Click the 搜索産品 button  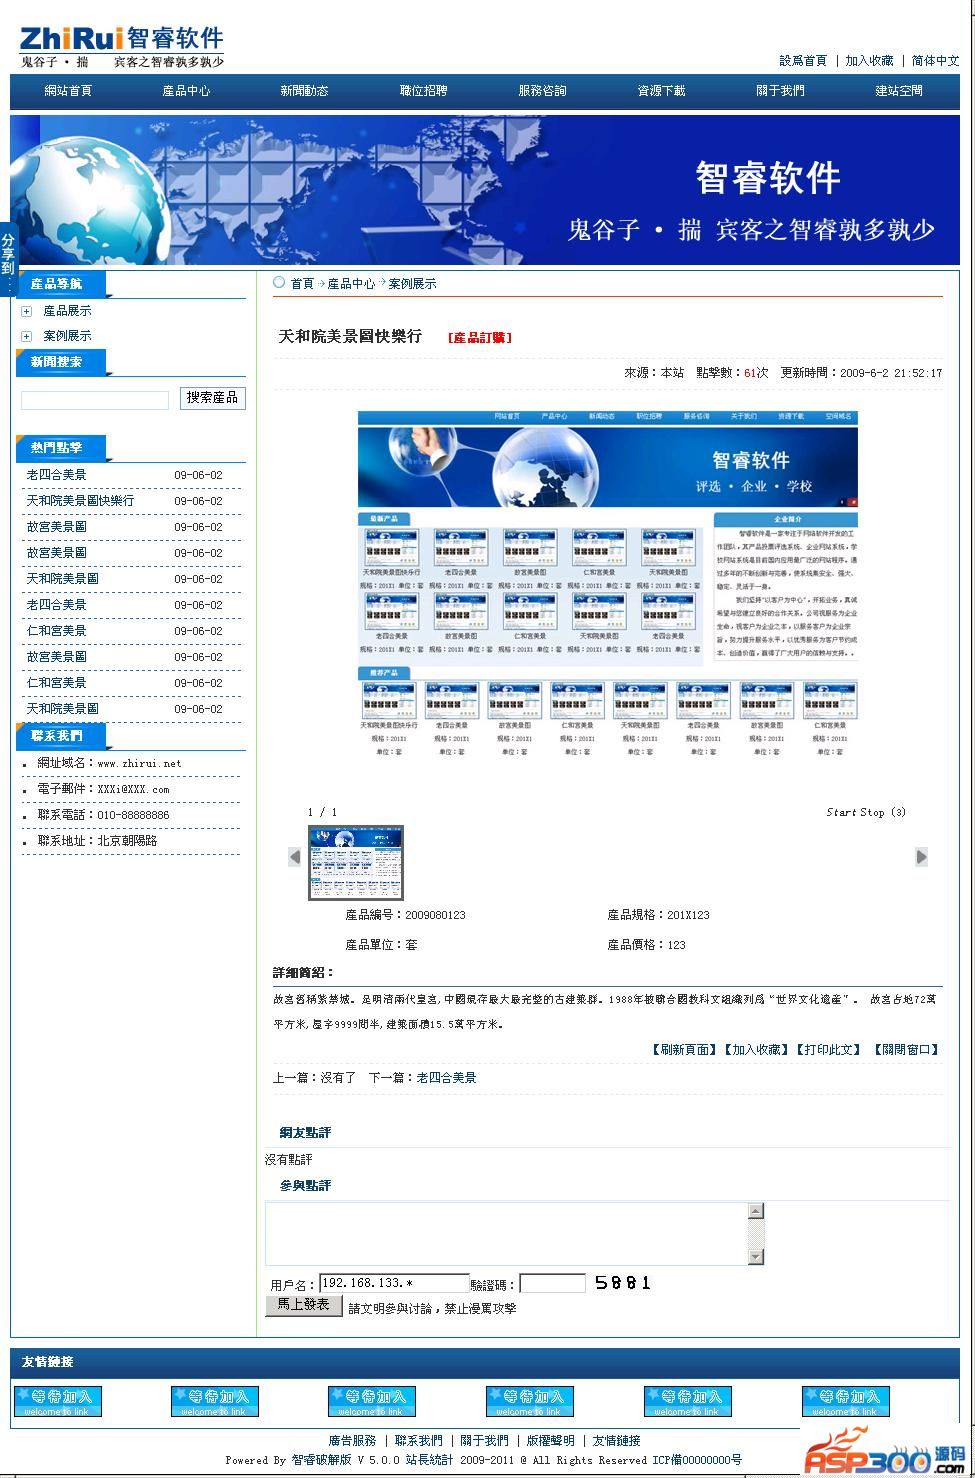coord(212,398)
